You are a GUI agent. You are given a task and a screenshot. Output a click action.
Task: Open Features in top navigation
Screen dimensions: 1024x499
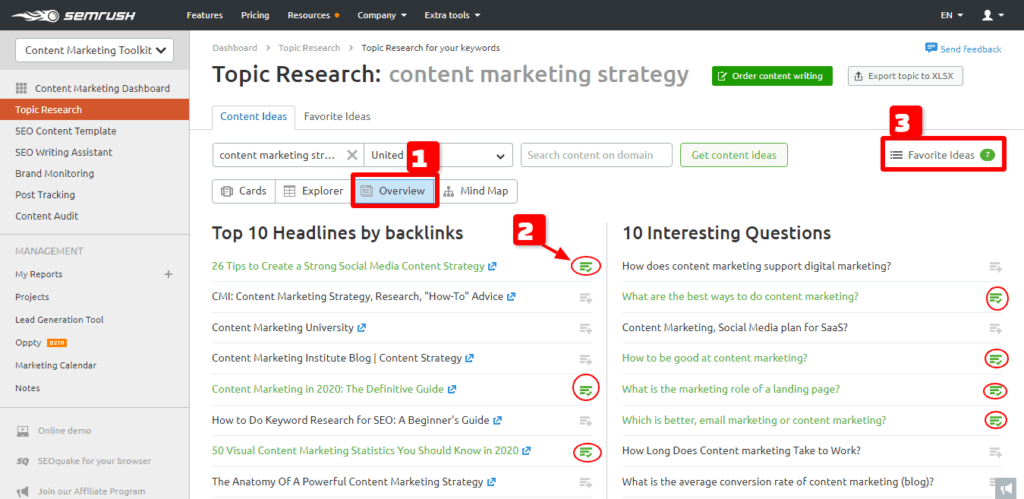(x=204, y=15)
